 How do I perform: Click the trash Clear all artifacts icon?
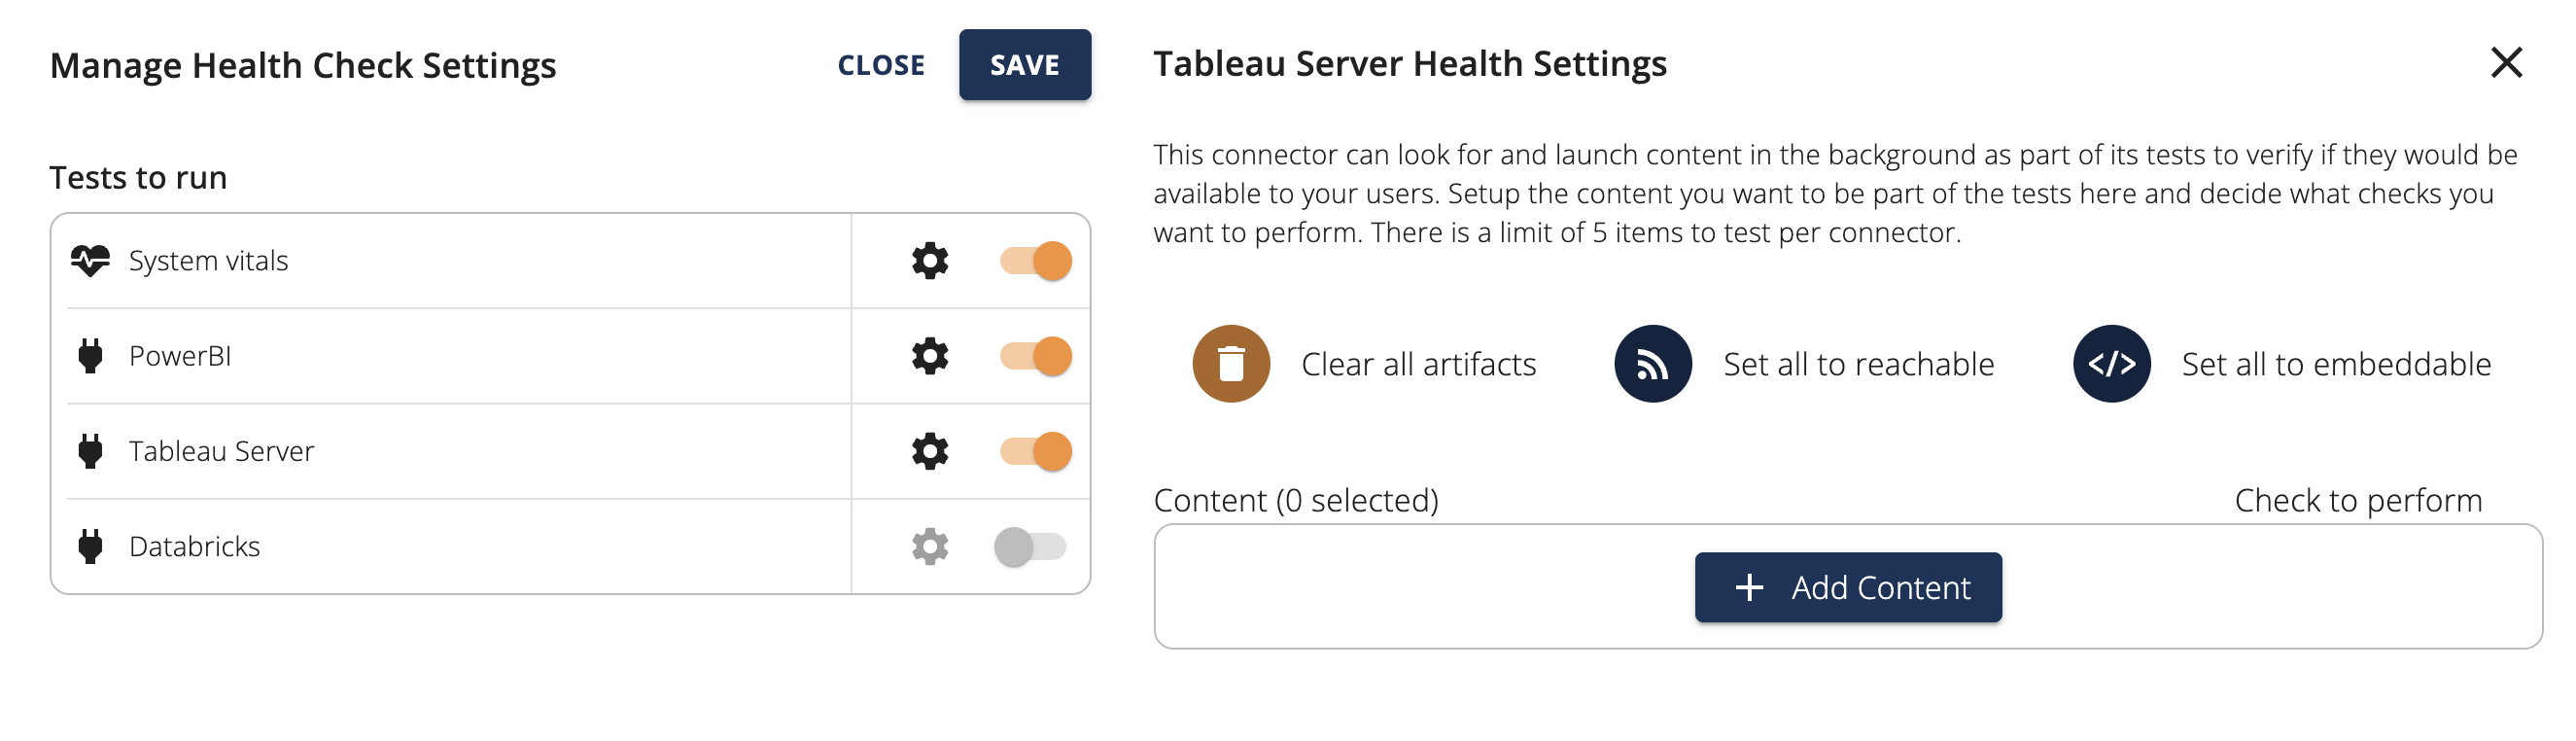click(x=1230, y=364)
